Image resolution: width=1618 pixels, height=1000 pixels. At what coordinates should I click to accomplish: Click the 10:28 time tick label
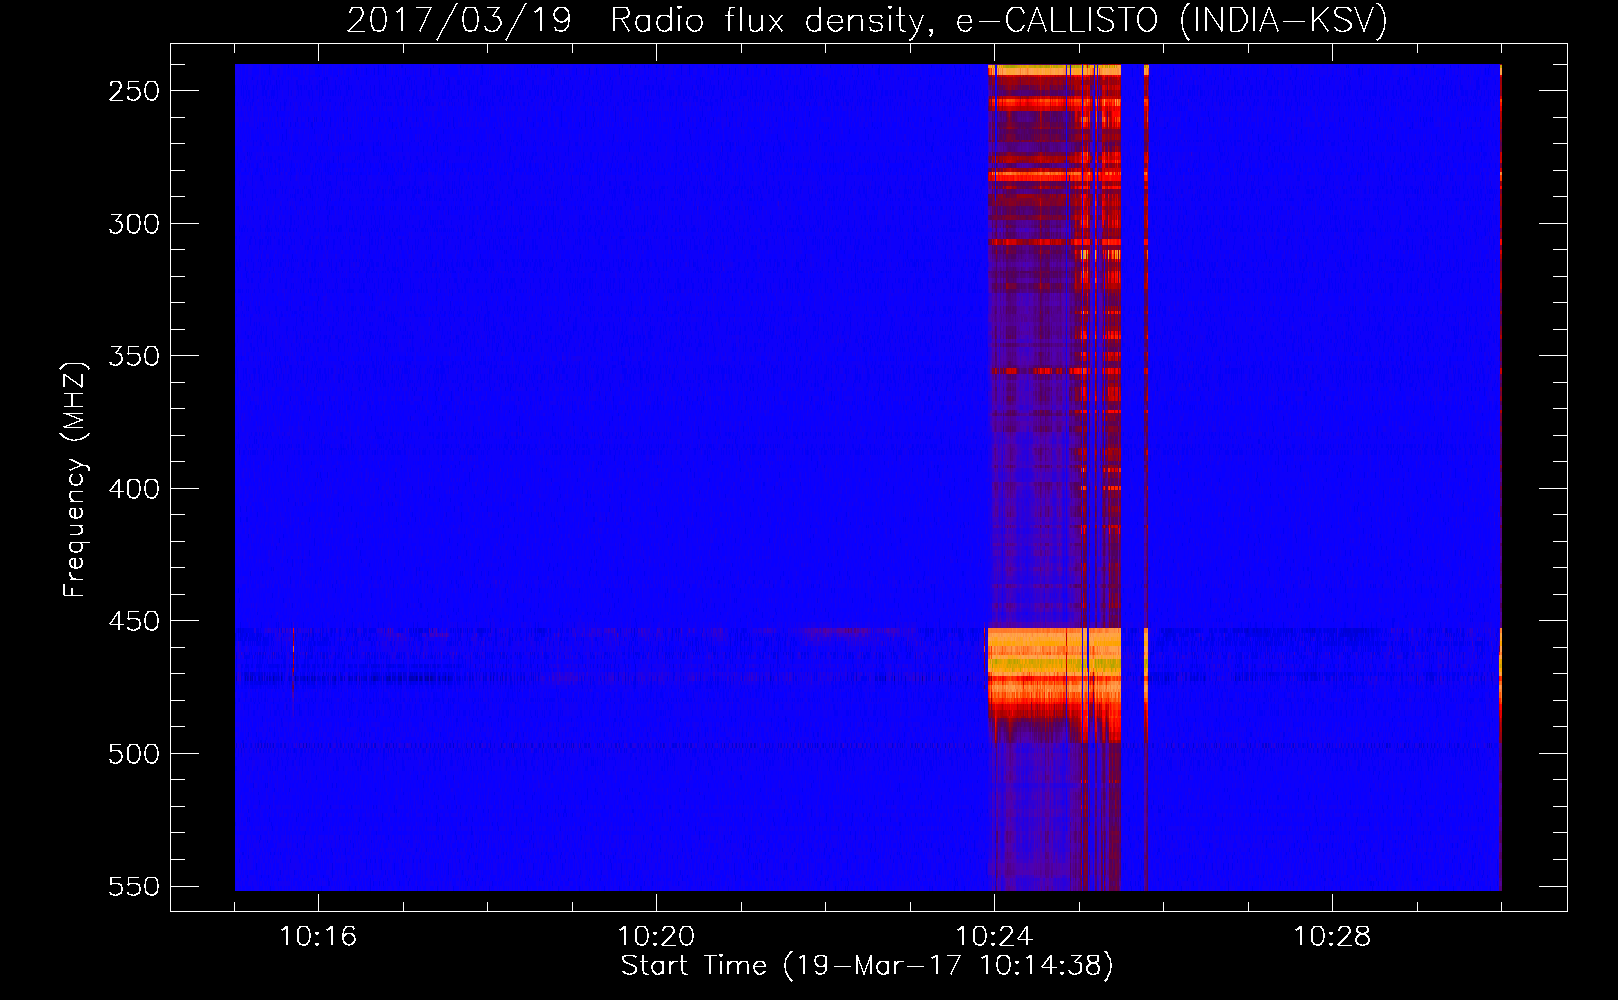pos(1332,937)
